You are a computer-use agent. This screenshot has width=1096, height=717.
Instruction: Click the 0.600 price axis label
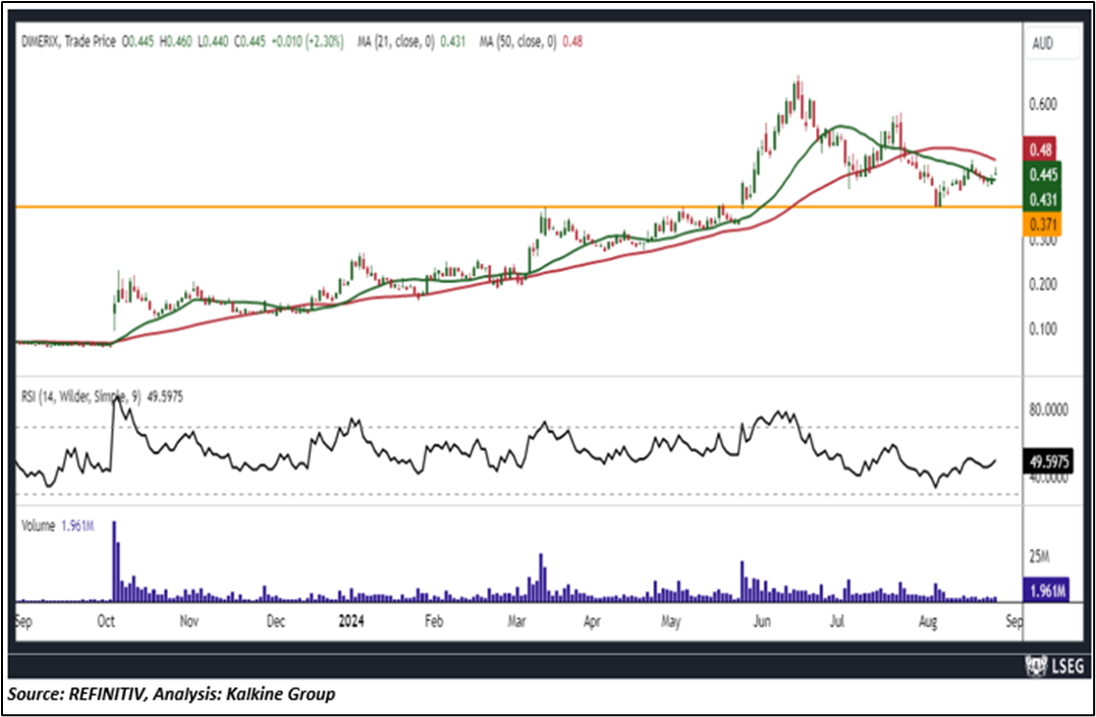point(1043,103)
